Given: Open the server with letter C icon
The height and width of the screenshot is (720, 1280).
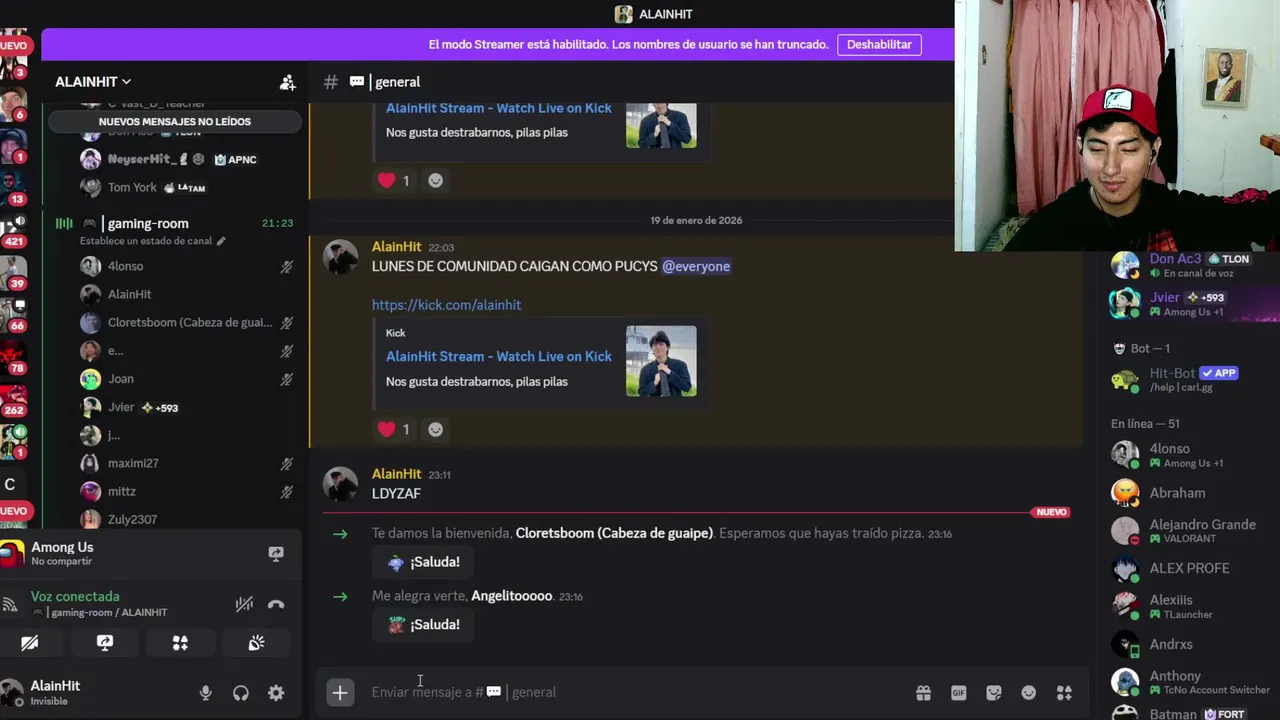Looking at the screenshot, I should tap(10, 485).
